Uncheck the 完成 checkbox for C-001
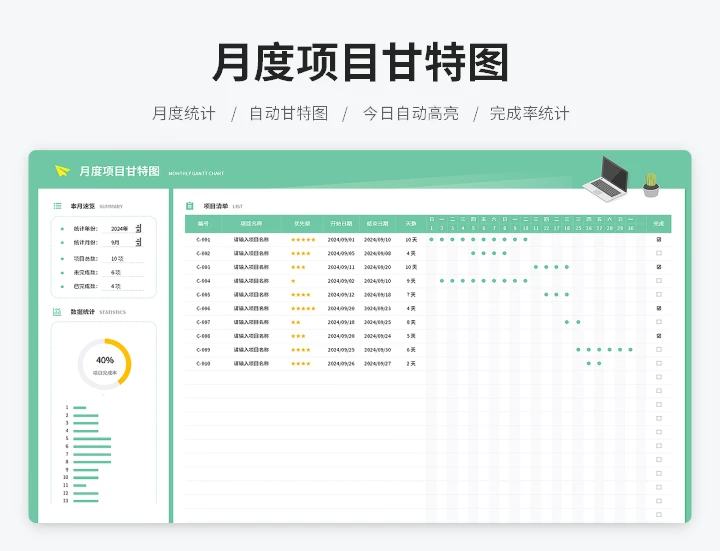720x551 pixels. click(659, 240)
